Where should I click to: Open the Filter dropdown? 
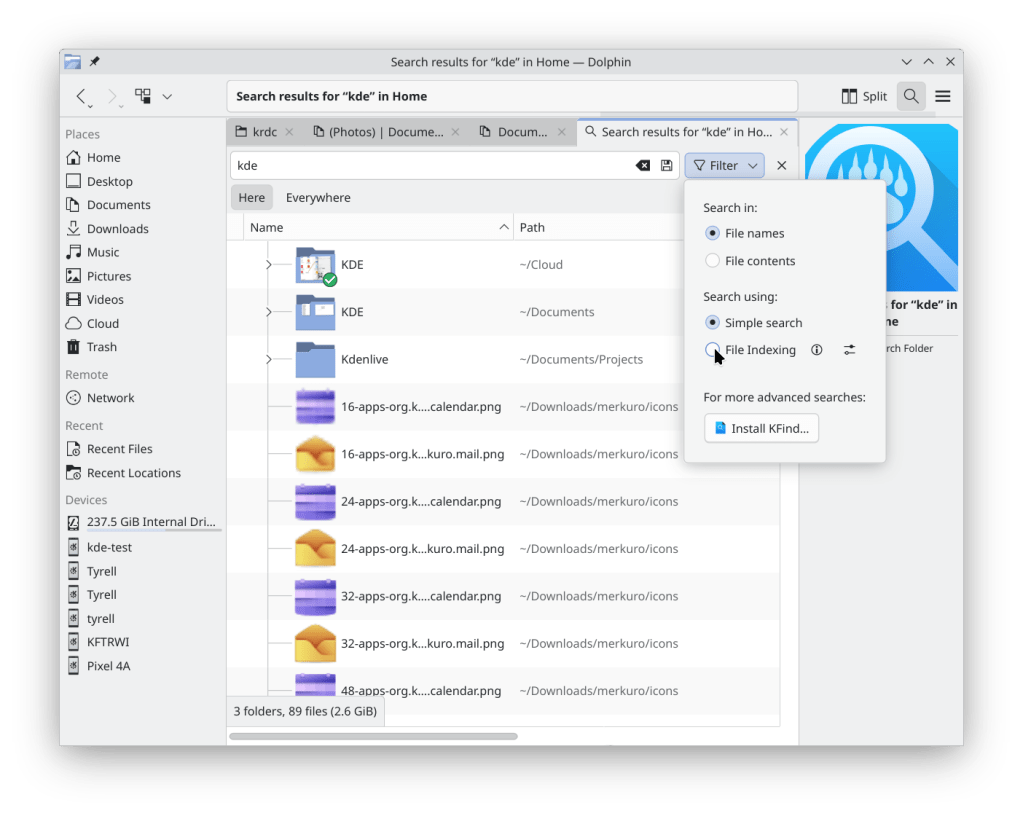(x=724, y=166)
